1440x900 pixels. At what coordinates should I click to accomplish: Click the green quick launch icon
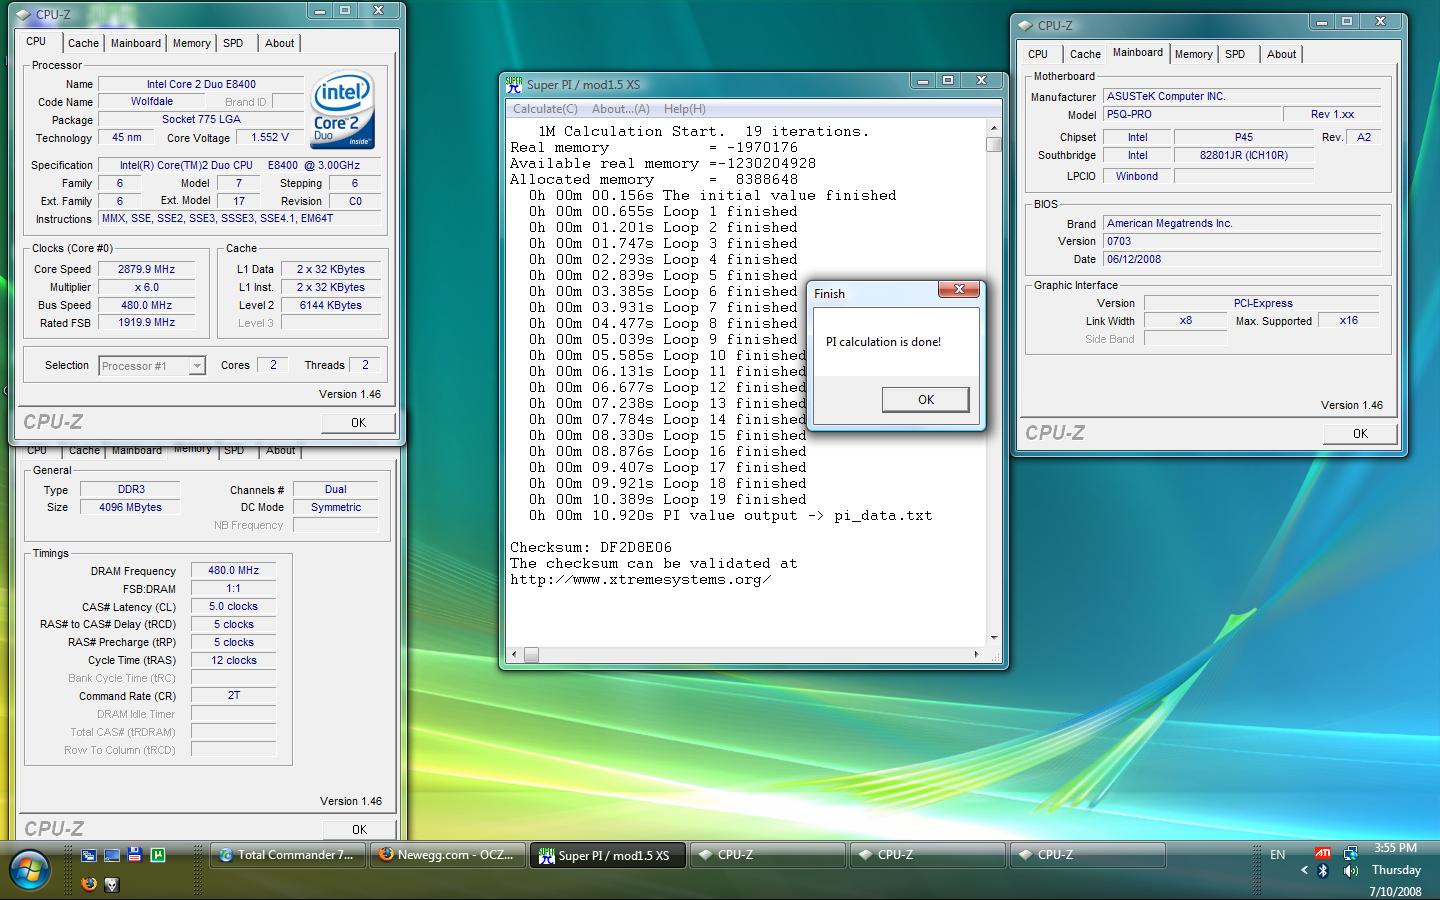click(157, 855)
